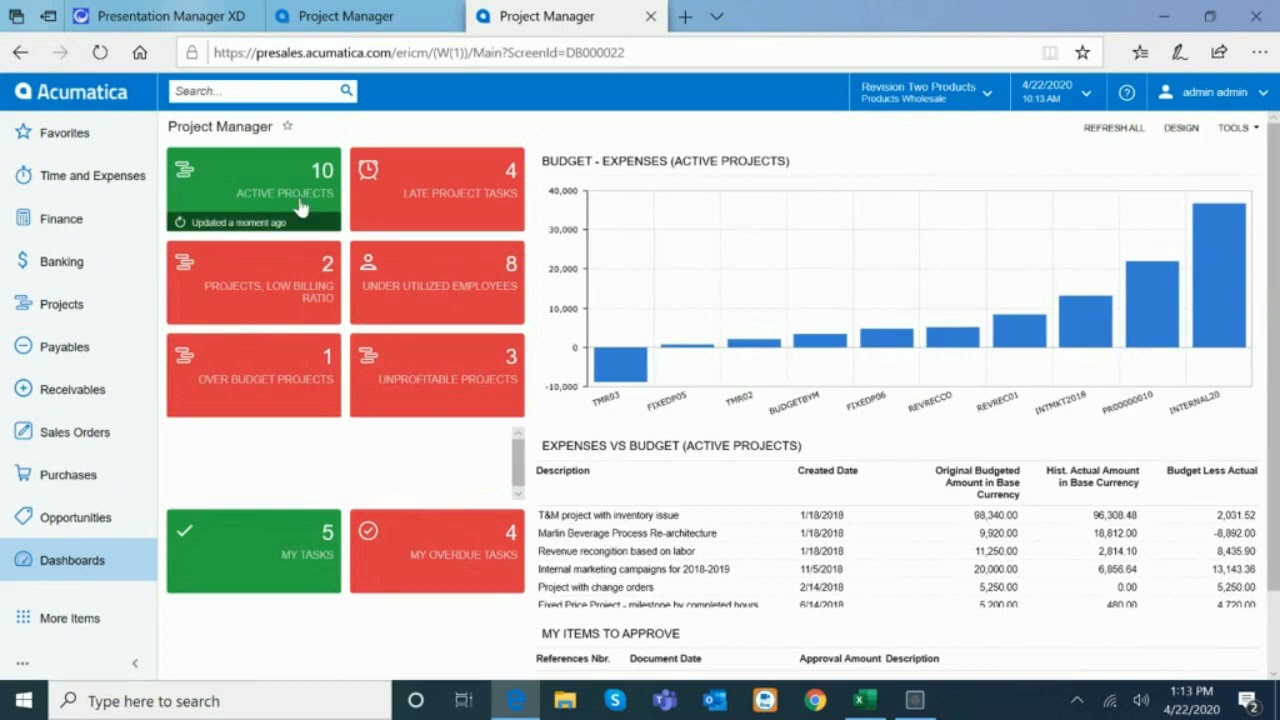Open the business date 4/22/2020 dropdown
This screenshot has height=720, width=1280.
pos(1056,92)
